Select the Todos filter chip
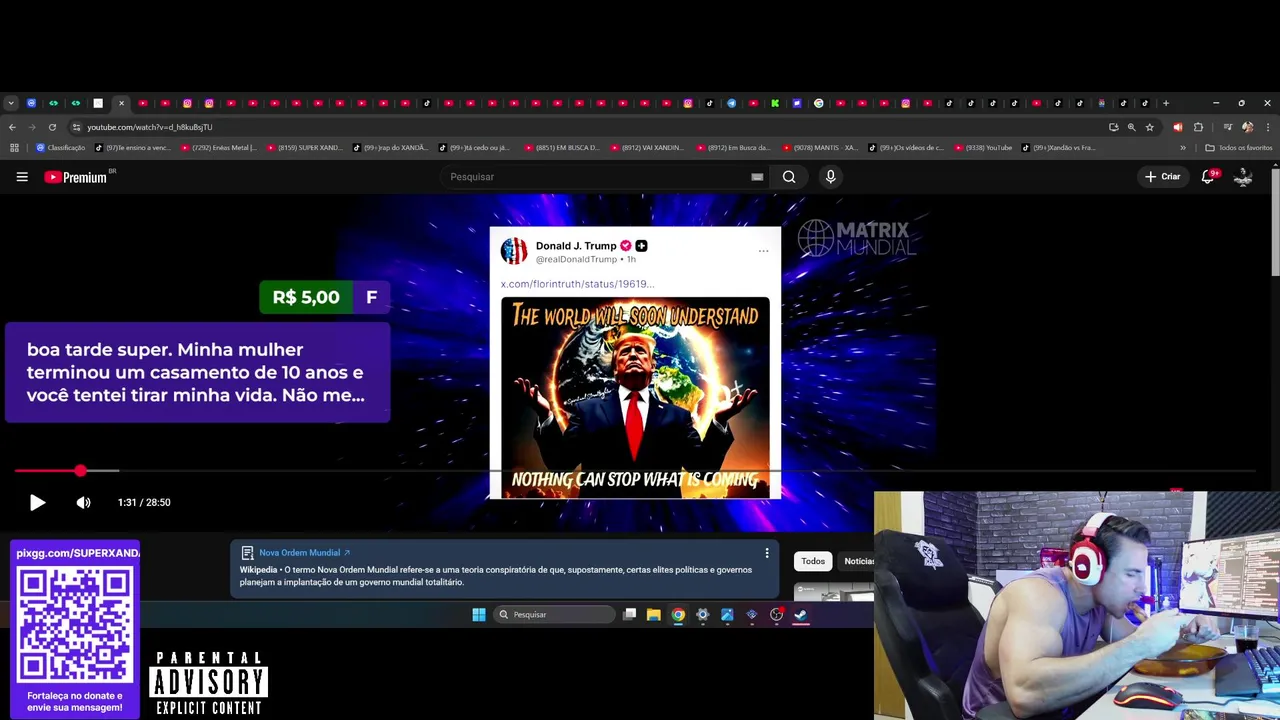 (813, 561)
